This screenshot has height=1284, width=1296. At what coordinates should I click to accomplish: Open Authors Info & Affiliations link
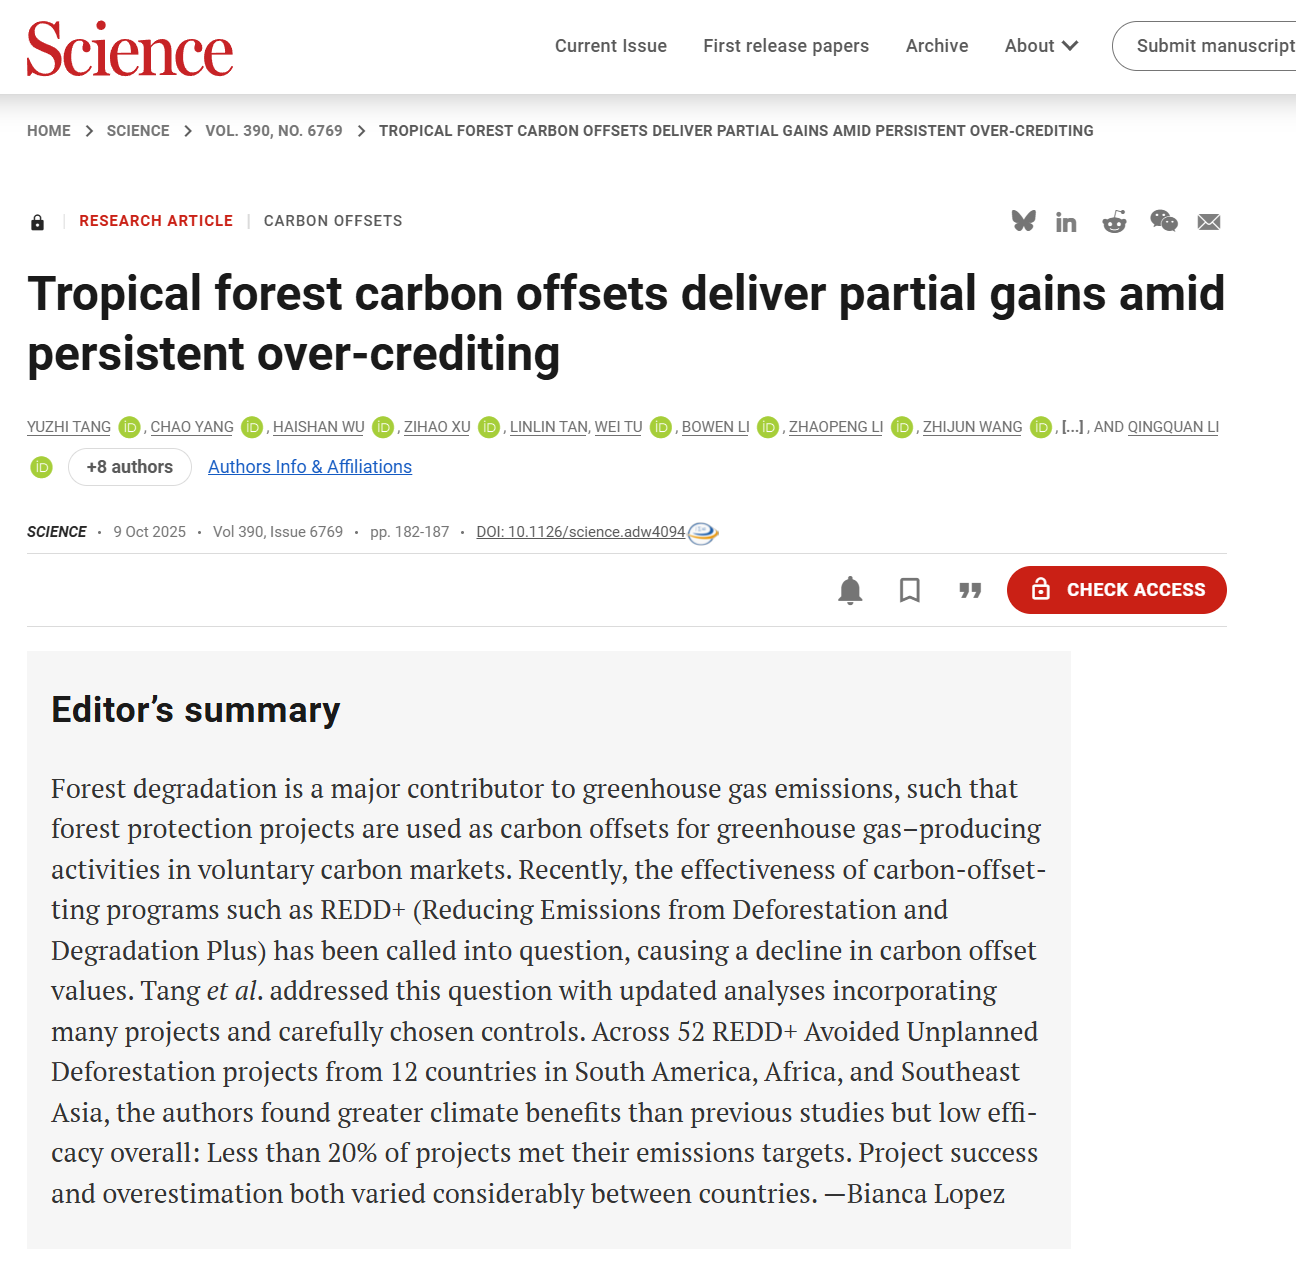click(x=310, y=467)
